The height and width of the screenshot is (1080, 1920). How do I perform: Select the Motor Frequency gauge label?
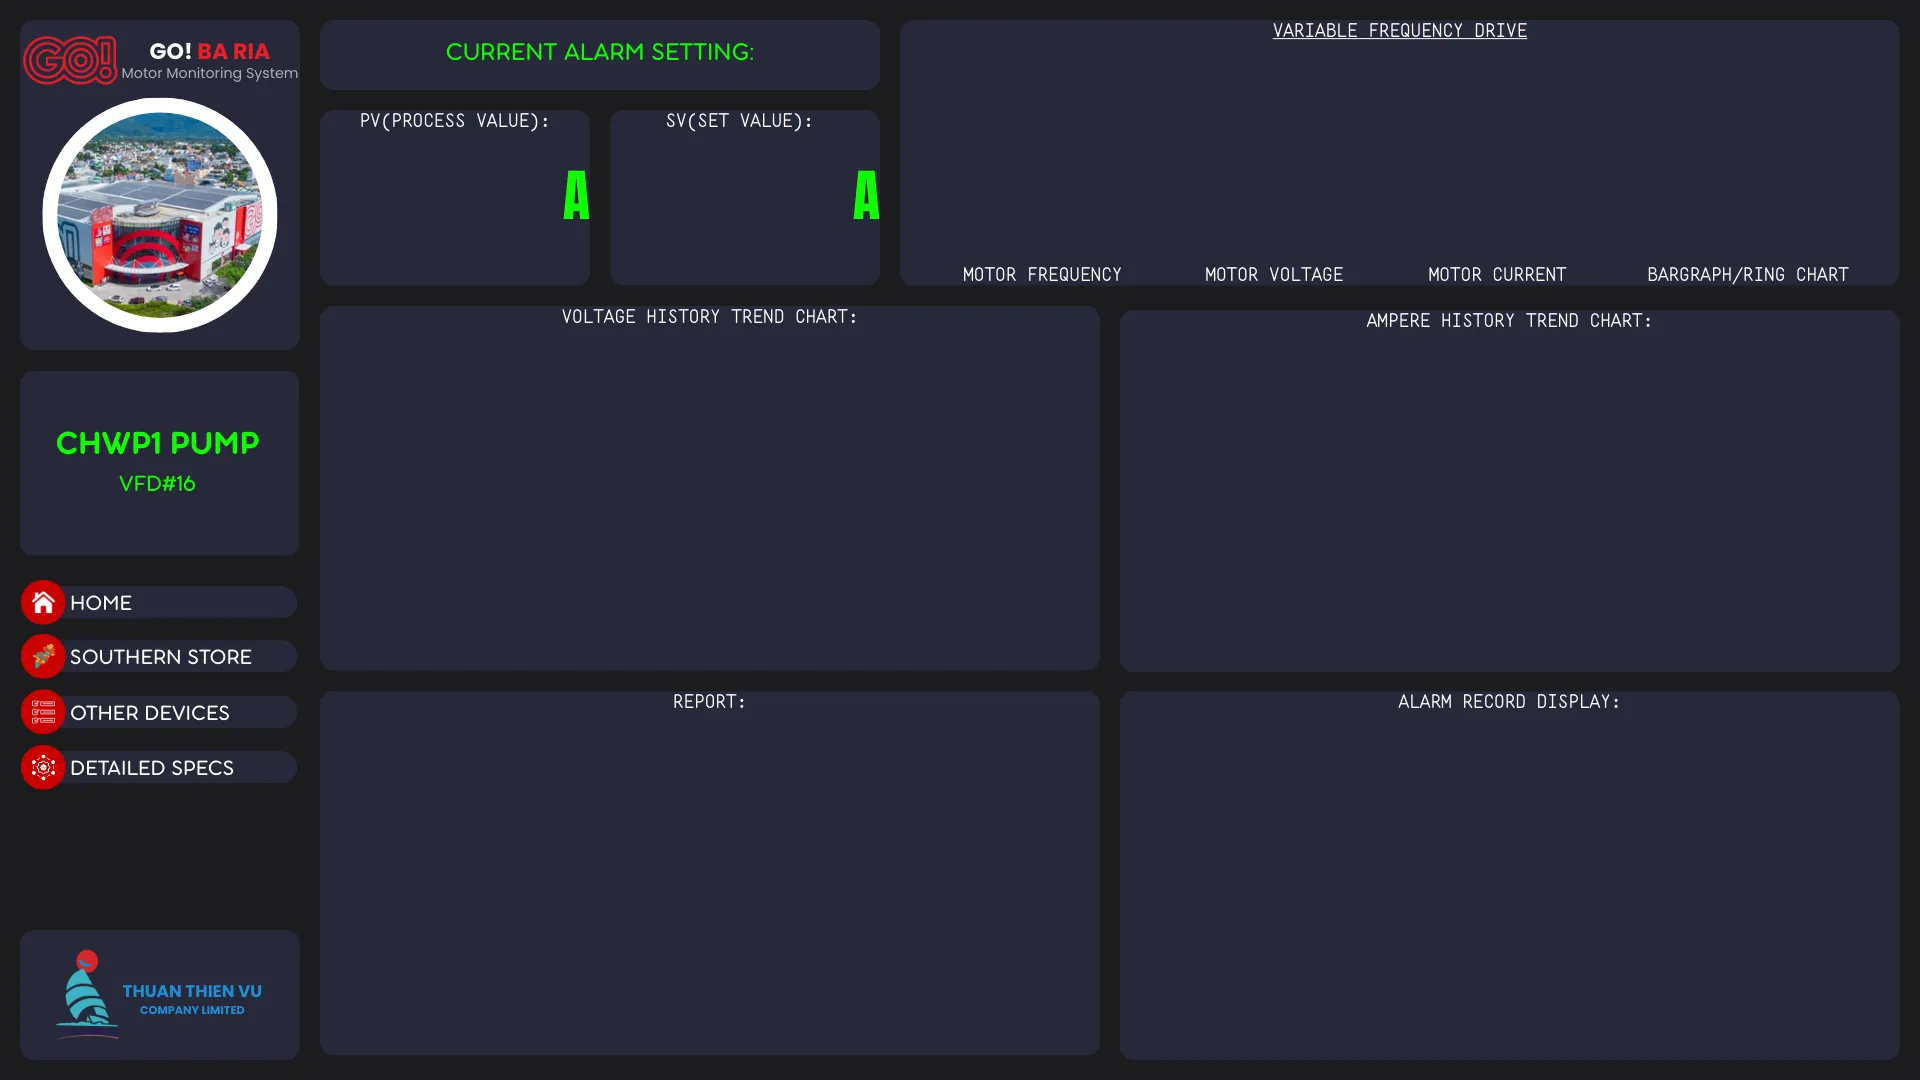point(1042,275)
